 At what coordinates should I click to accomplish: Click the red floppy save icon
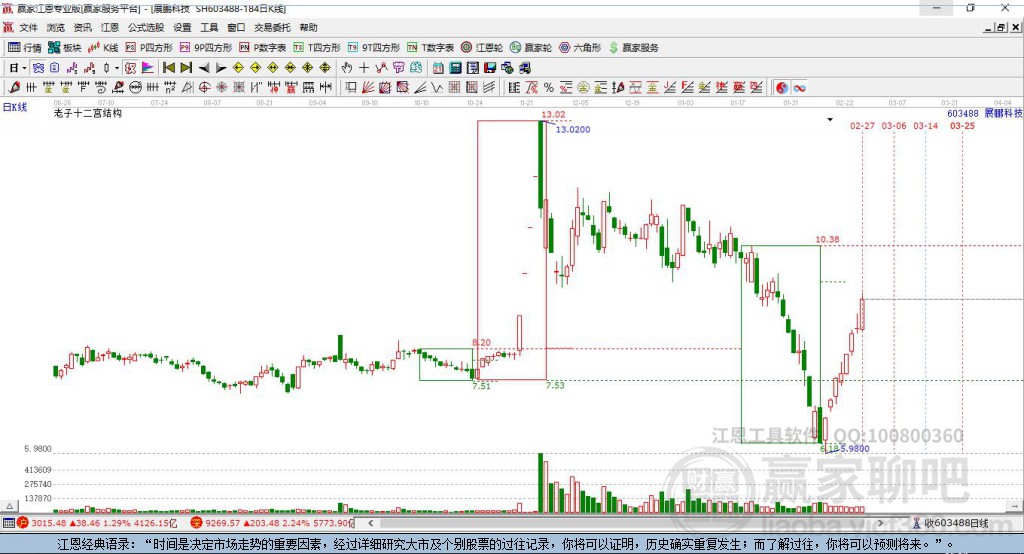(490, 68)
